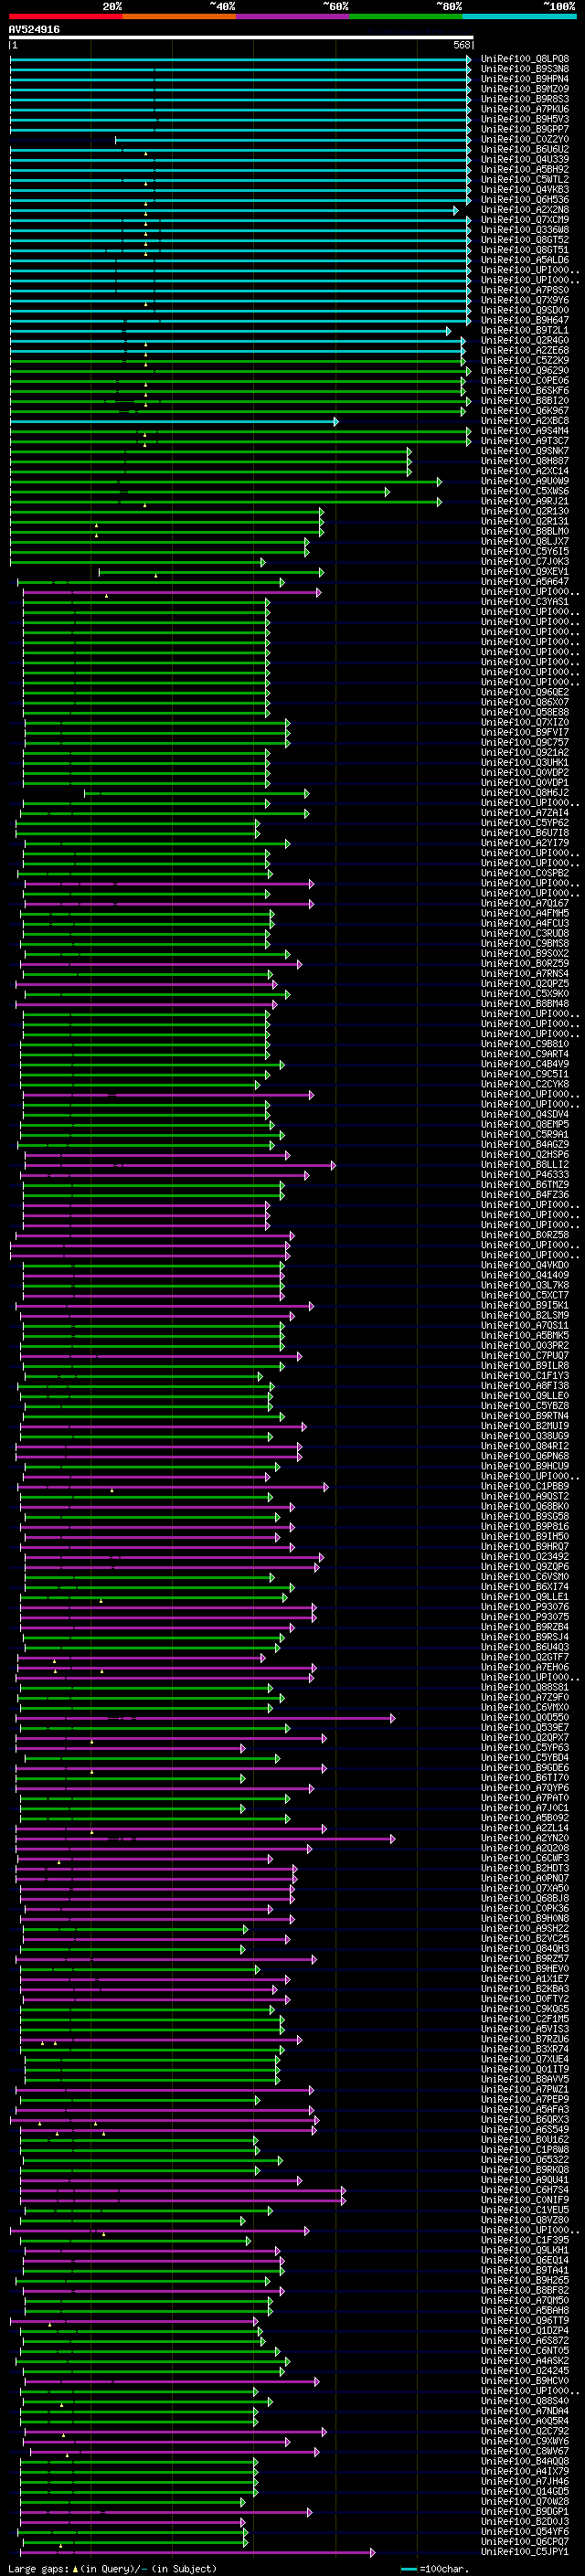The width and height of the screenshot is (585, 2576).
Task: Click UniRef100_A2X2N8 label
Action: [x=525, y=210]
